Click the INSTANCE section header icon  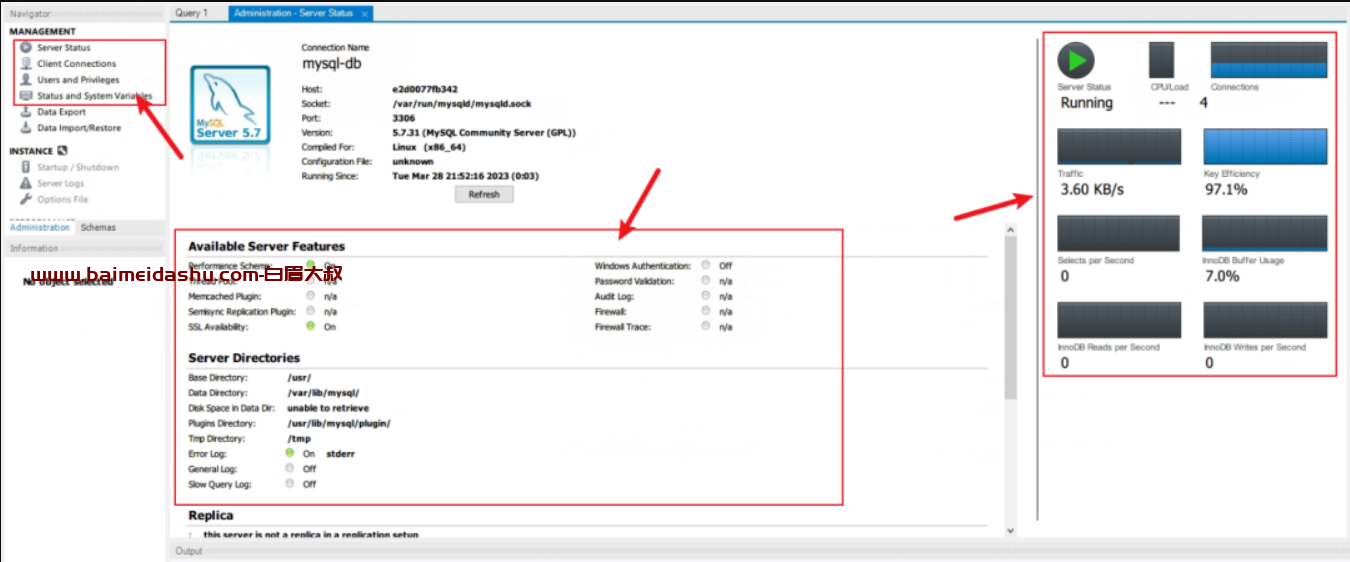coord(62,151)
